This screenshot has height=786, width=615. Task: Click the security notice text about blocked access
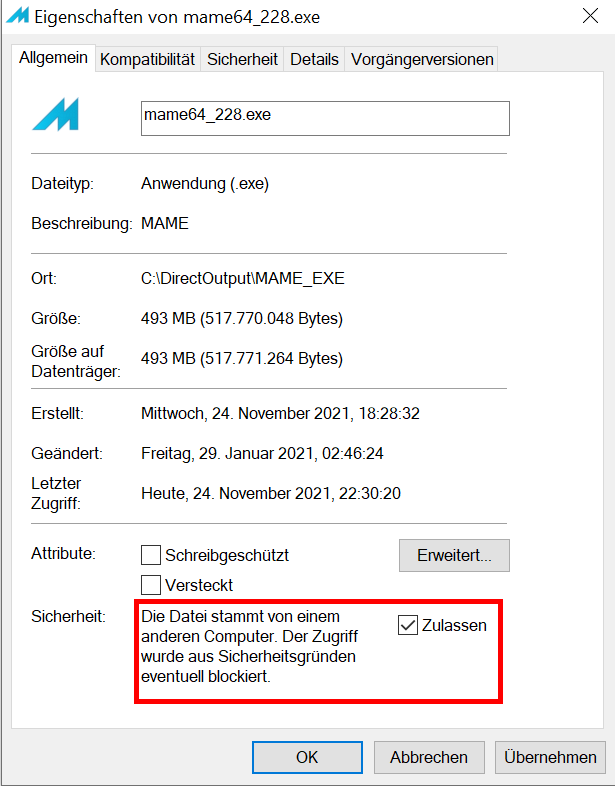pos(249,646)
